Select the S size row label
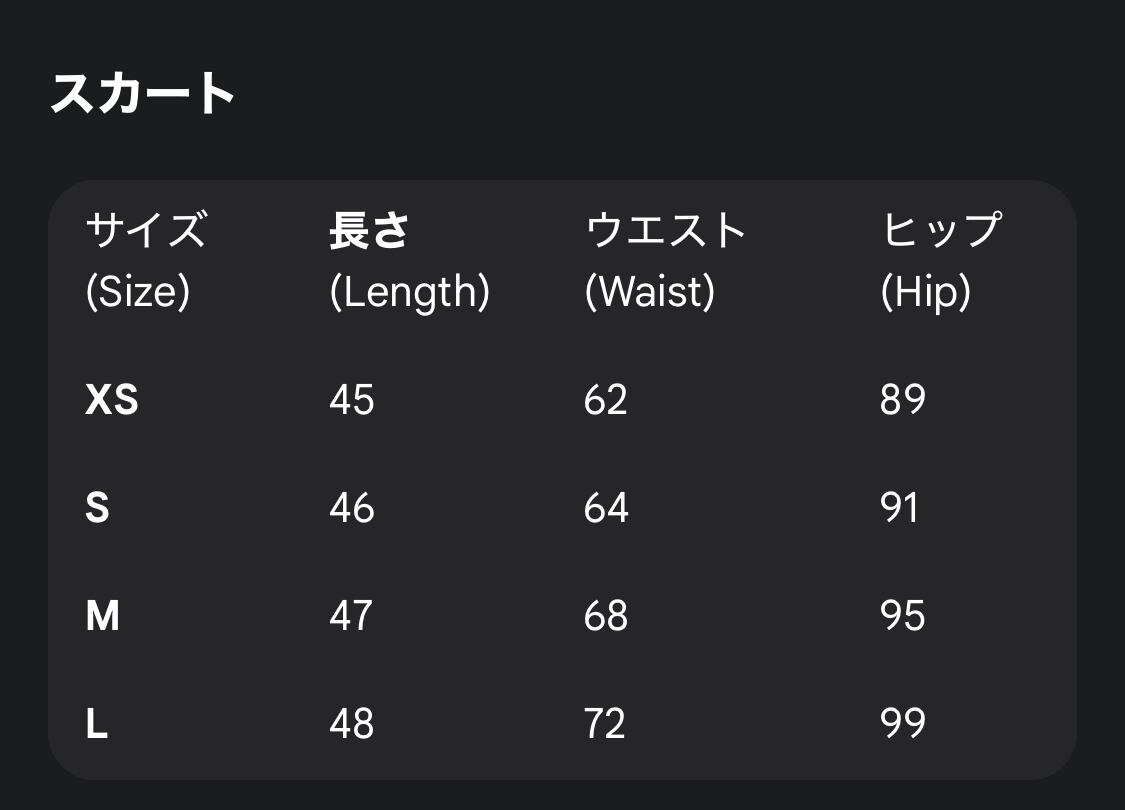 (x=97, y=508)
